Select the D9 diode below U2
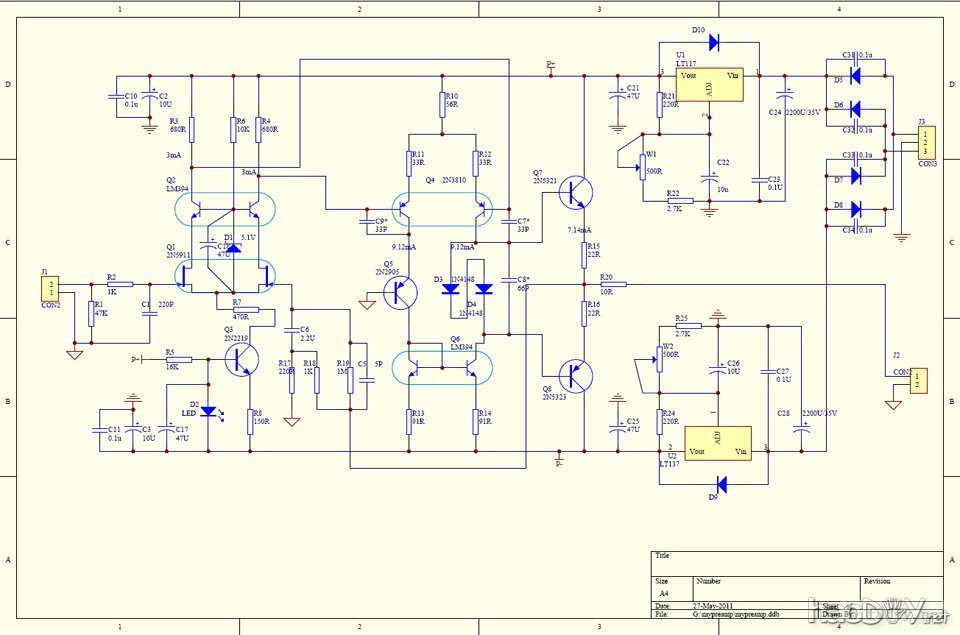This screenshot has width=960, height=635. pyautogui.click(x=721, y=485)
